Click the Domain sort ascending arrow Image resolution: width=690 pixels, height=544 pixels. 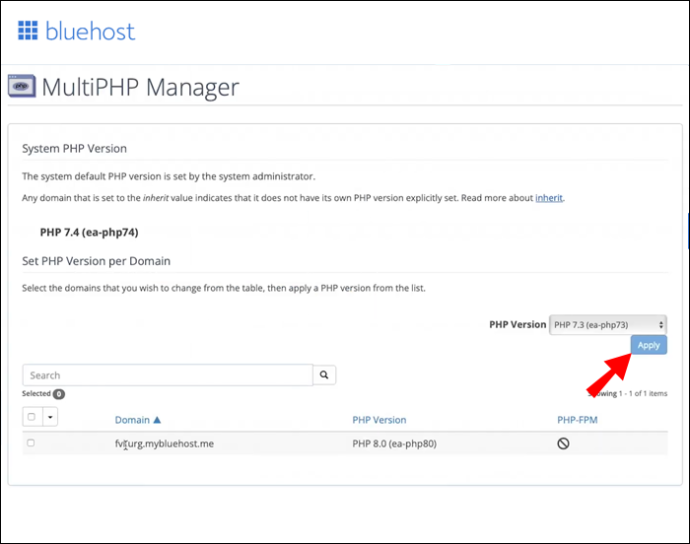(157, 420)
